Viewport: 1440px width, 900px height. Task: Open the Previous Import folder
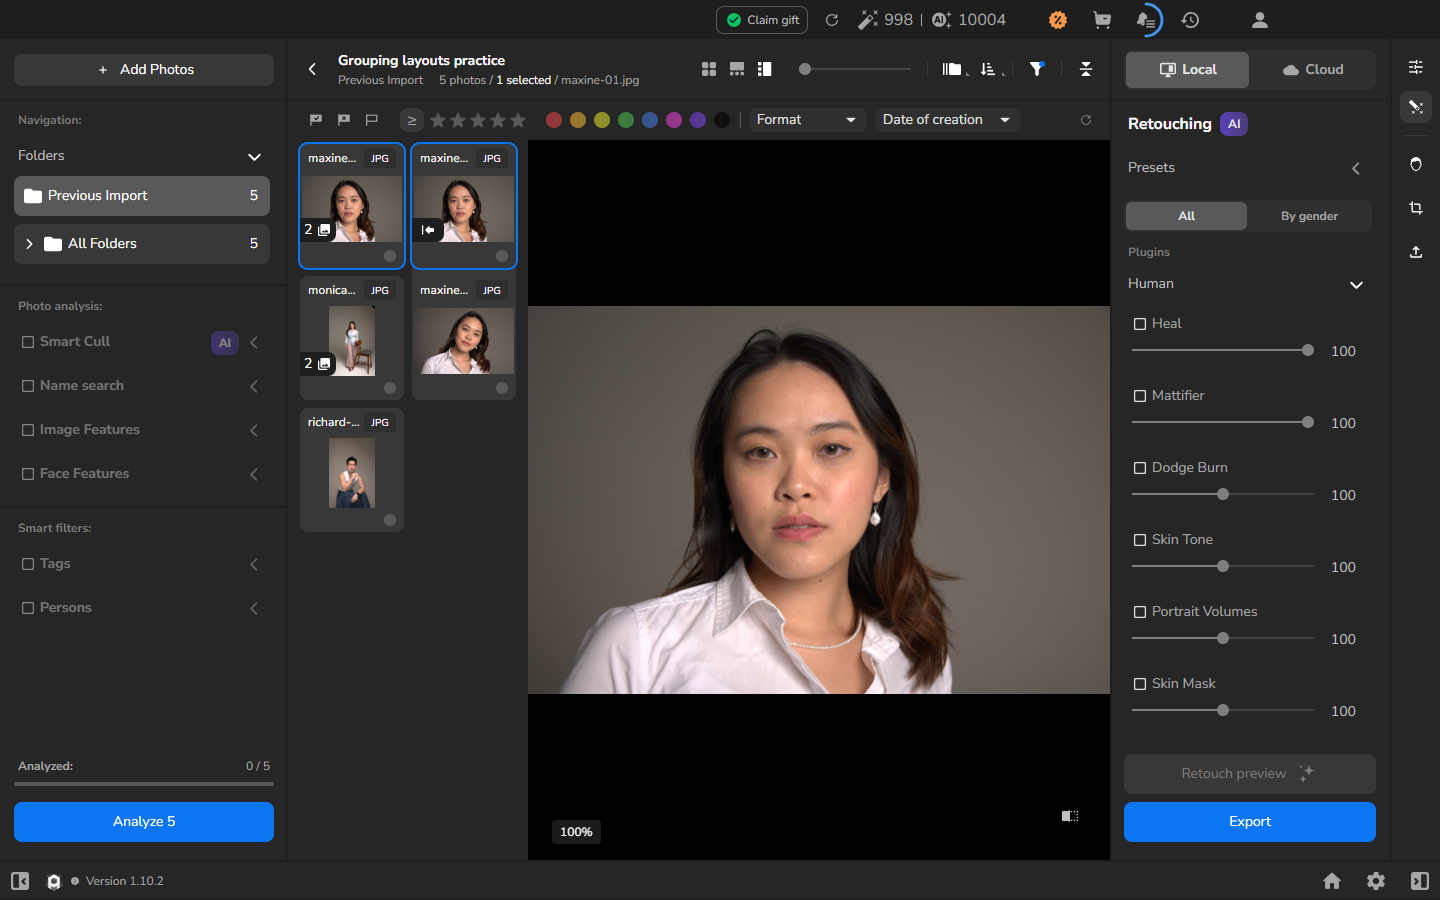142,196
